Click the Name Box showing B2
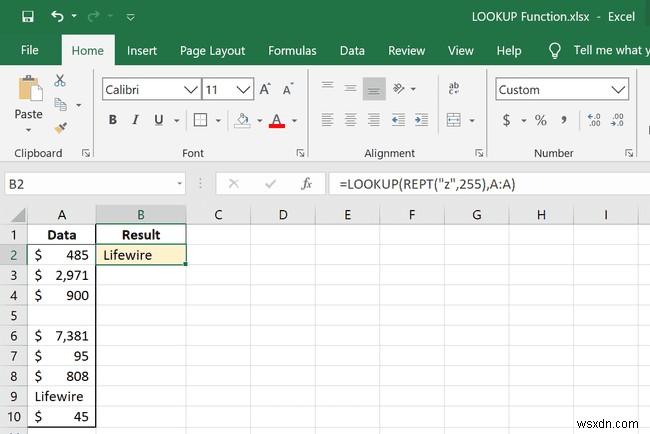The height and width of the screenshot is (434, 650). click(95, 184)
